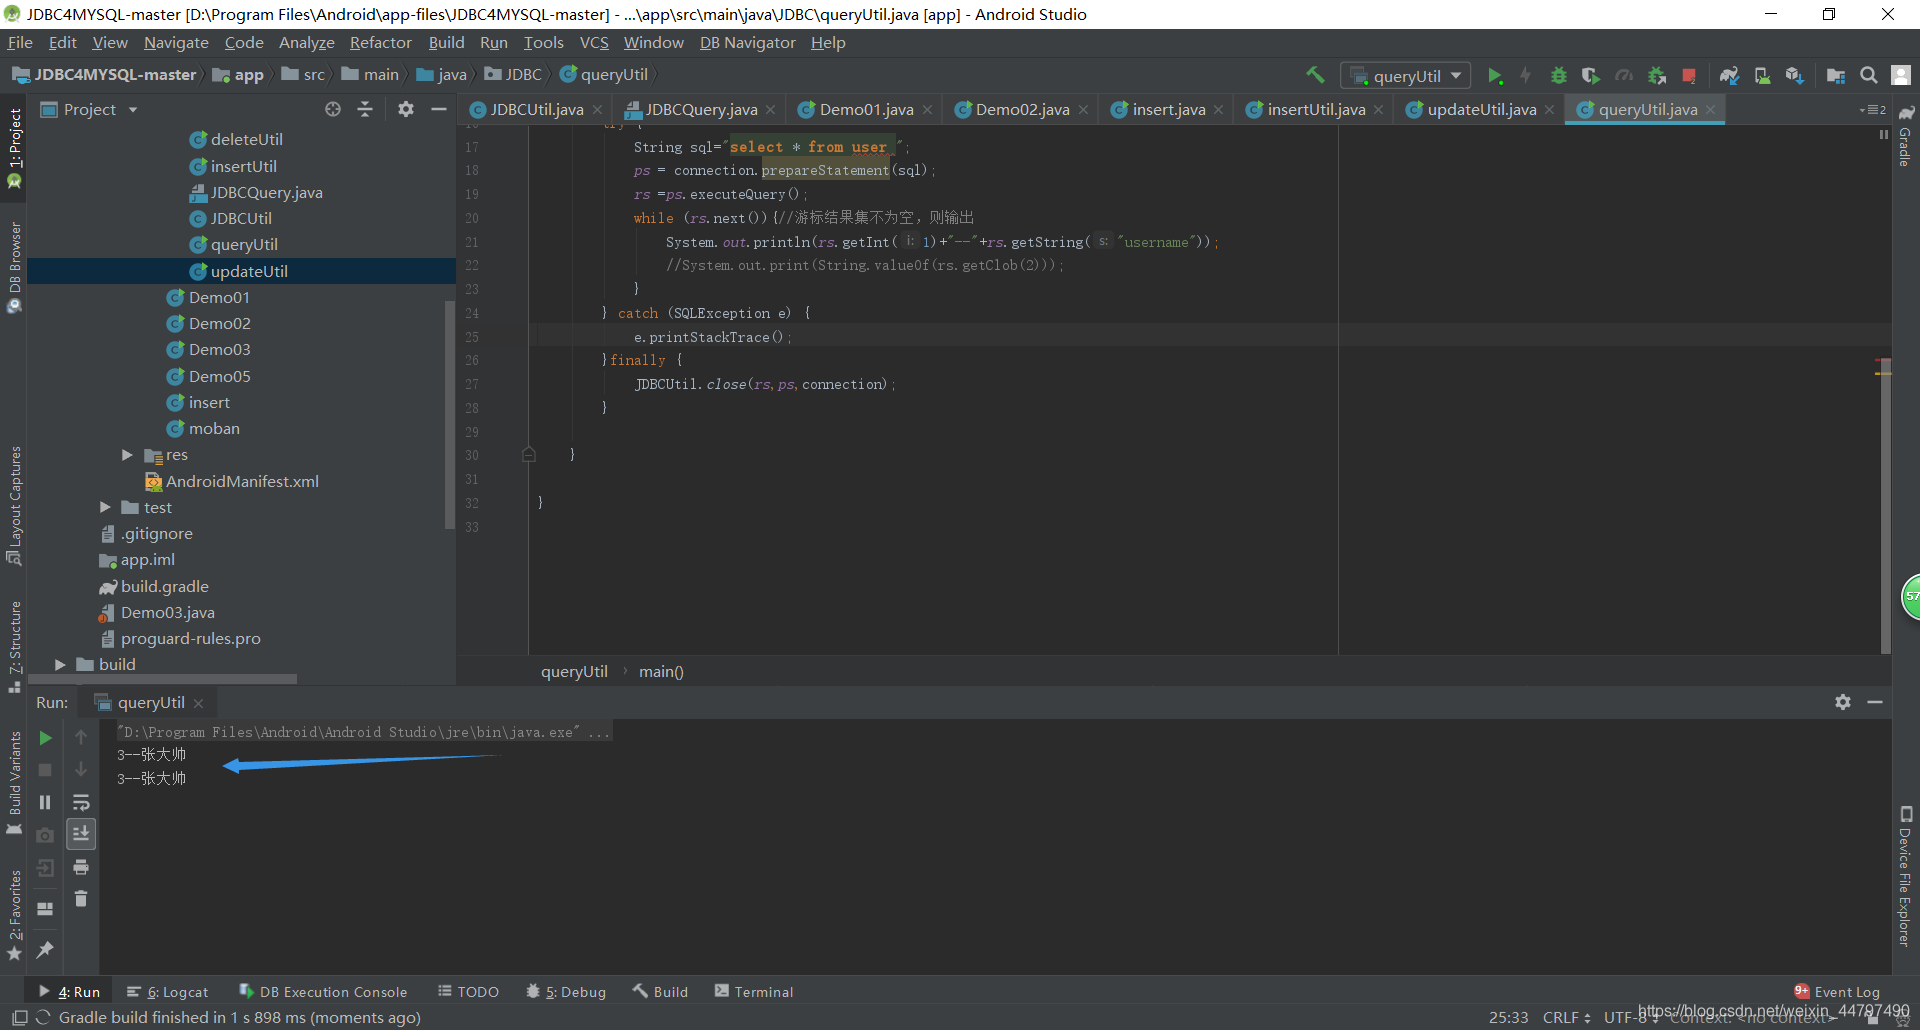Print the Run console output

[81, 867]
